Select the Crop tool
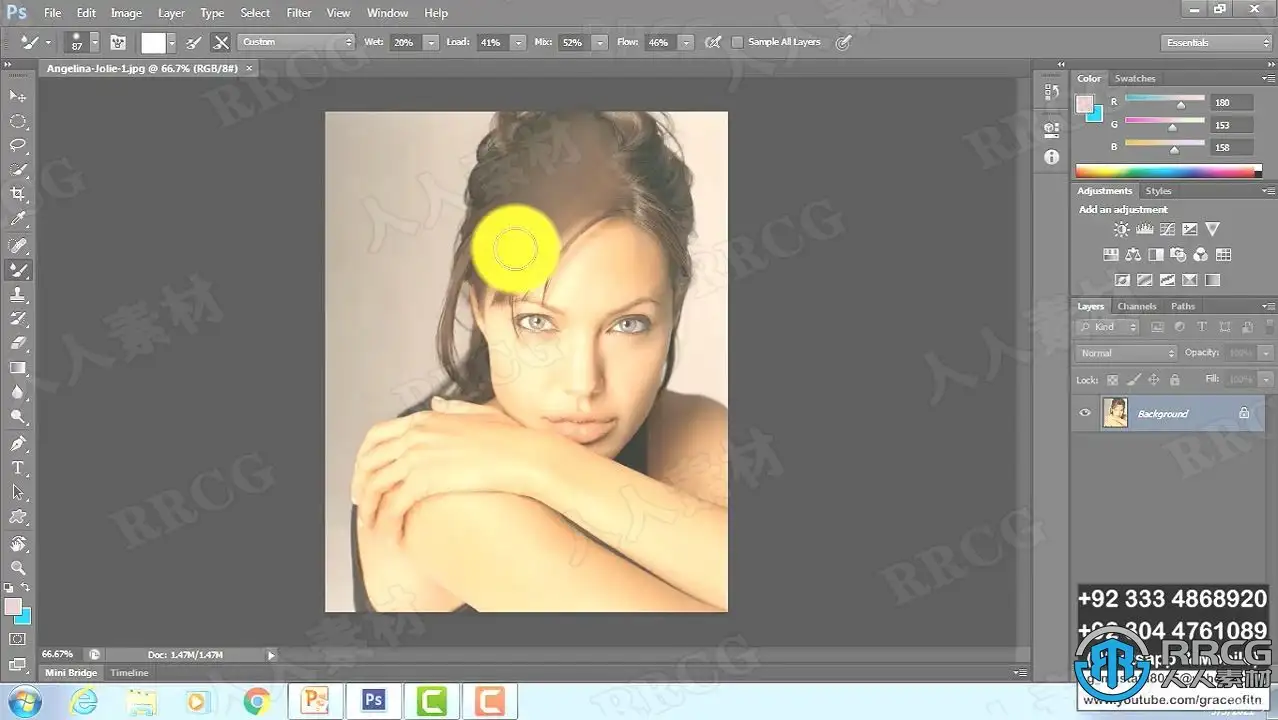Screen dimensions: 1278x720 tap(18, 194)
